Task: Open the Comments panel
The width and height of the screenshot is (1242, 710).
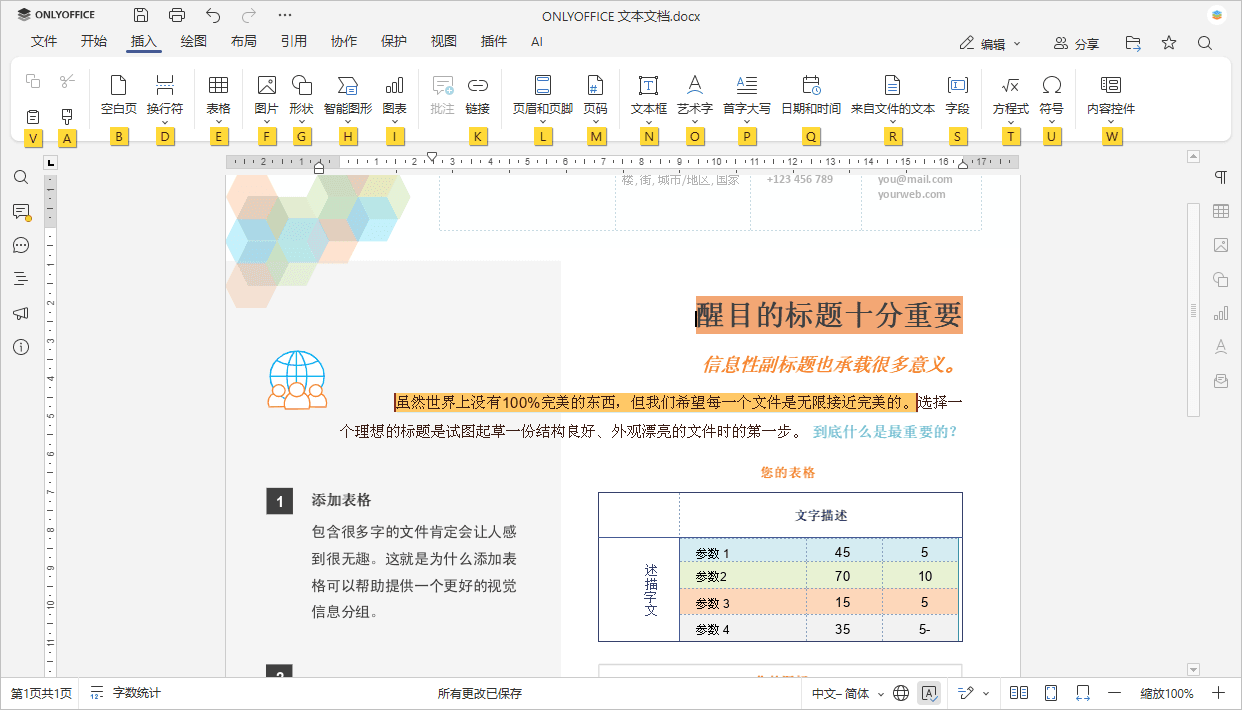Action: (21, 212)
